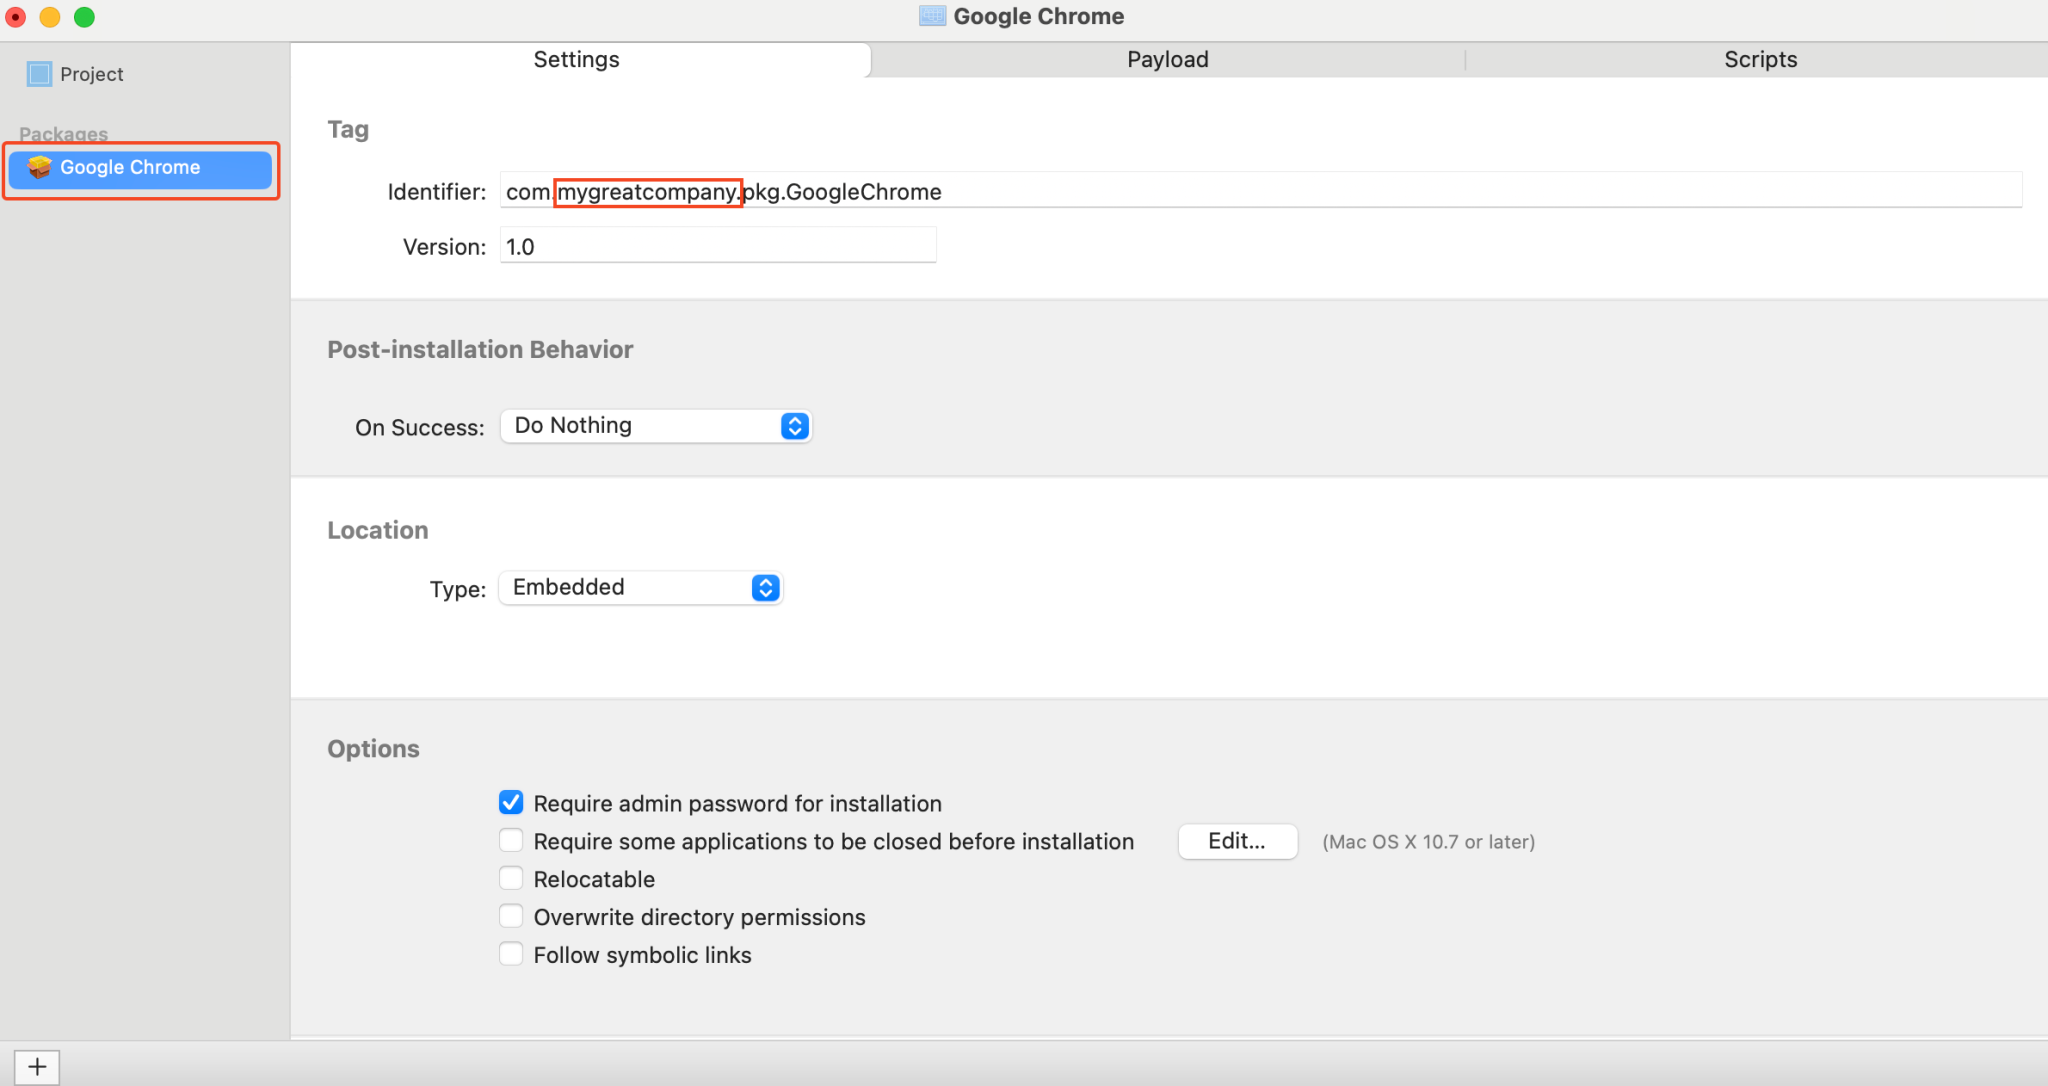Click the Google Chrome package box icon

(39, 167)
